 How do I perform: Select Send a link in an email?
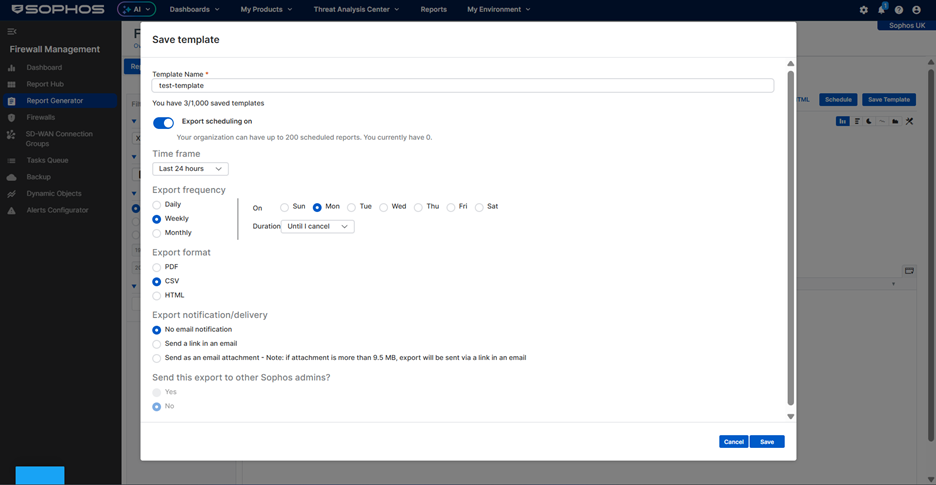[157, 344]
